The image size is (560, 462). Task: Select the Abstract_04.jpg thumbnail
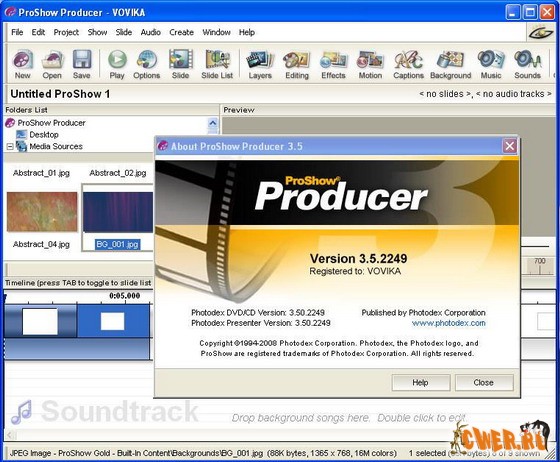coord(42,211)
